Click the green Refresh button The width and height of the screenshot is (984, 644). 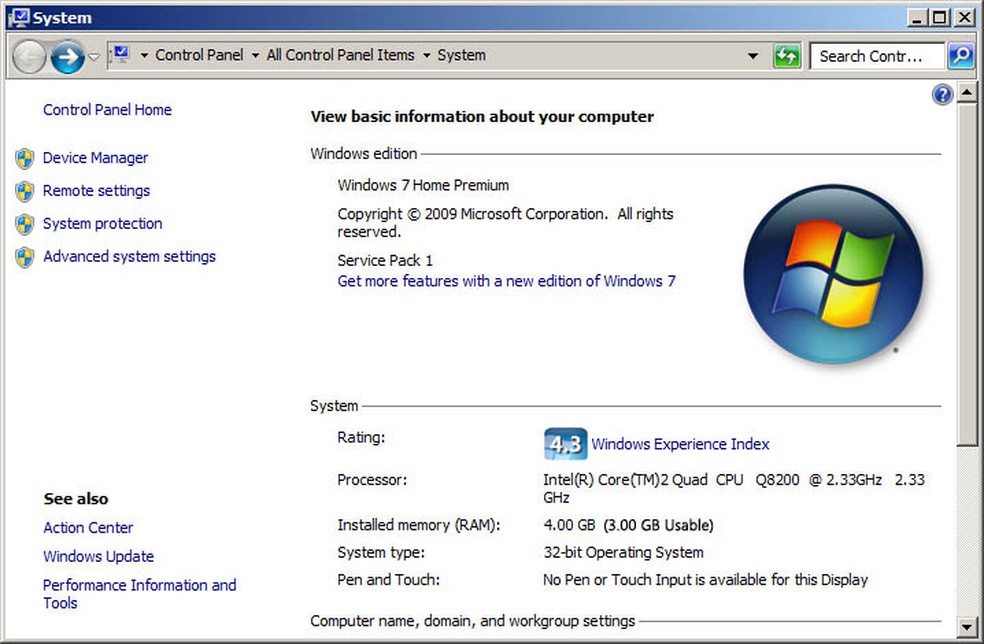(x=787, y=56)
